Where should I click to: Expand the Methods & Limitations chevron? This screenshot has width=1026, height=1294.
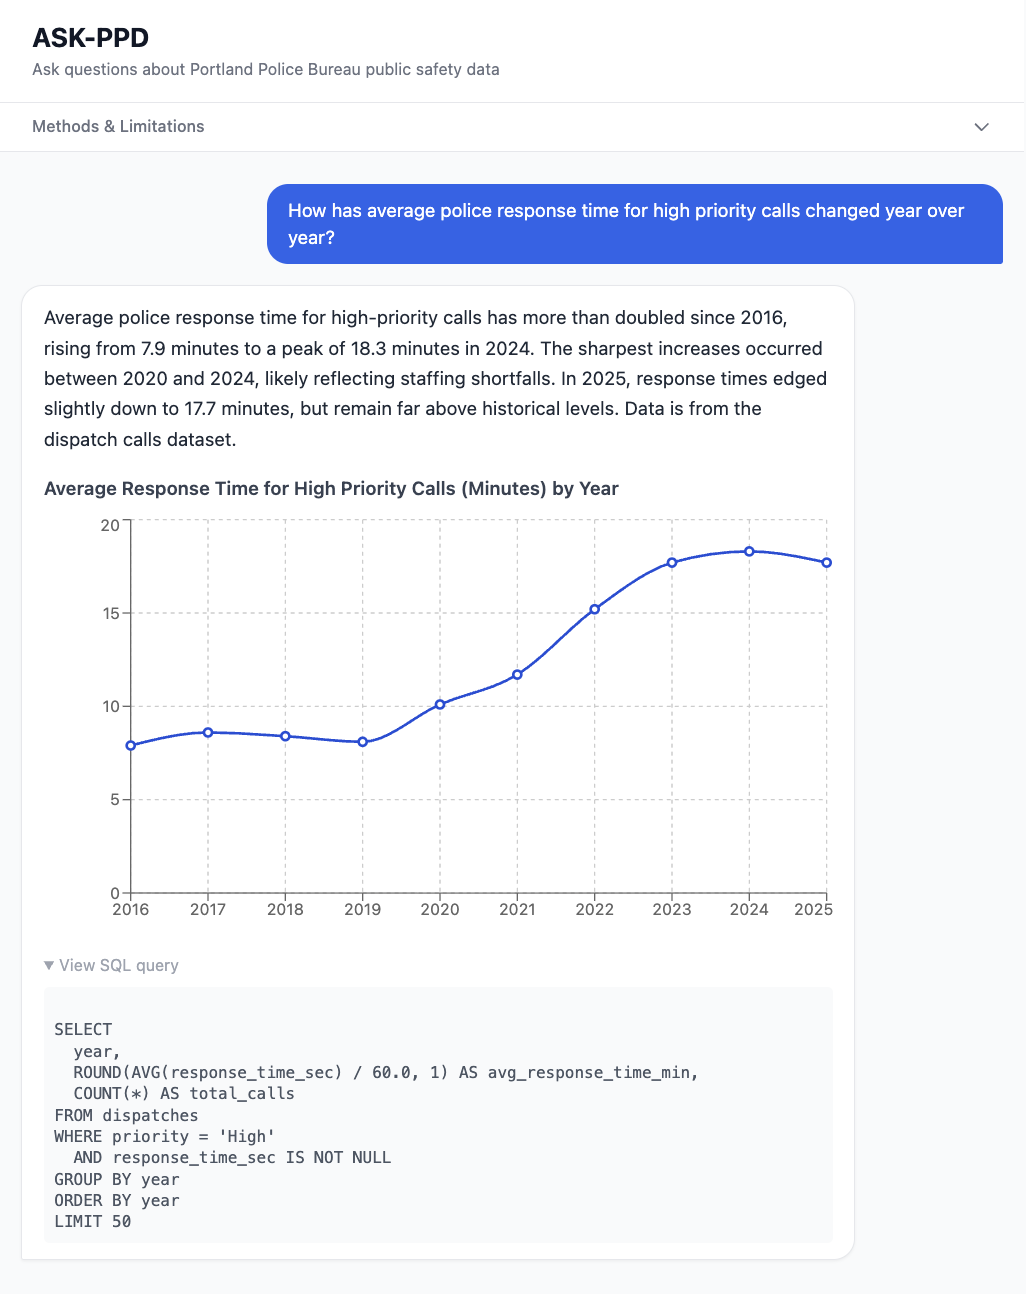[x=981, y=127]
